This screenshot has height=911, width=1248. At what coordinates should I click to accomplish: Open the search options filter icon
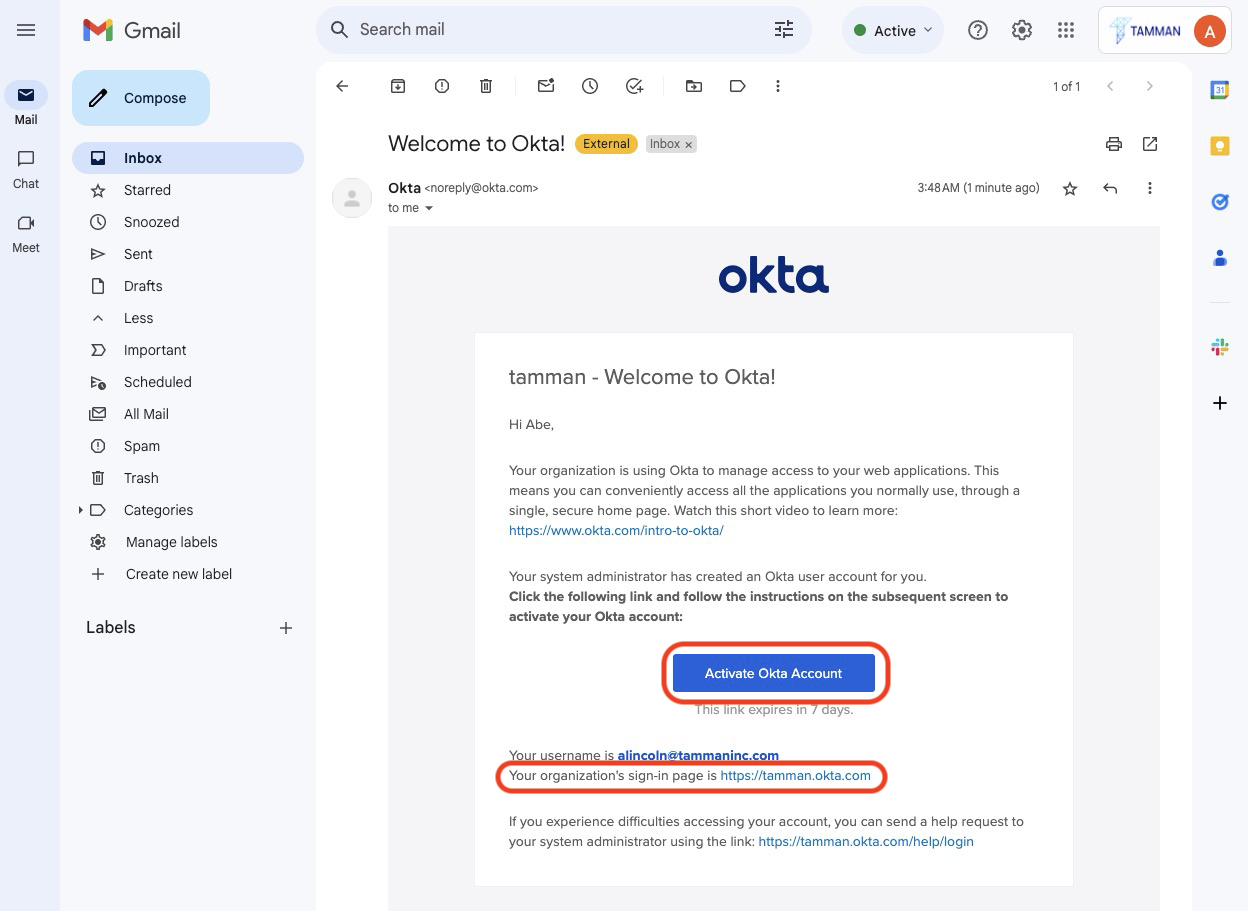pyautogui.click(x=784, y=30)
